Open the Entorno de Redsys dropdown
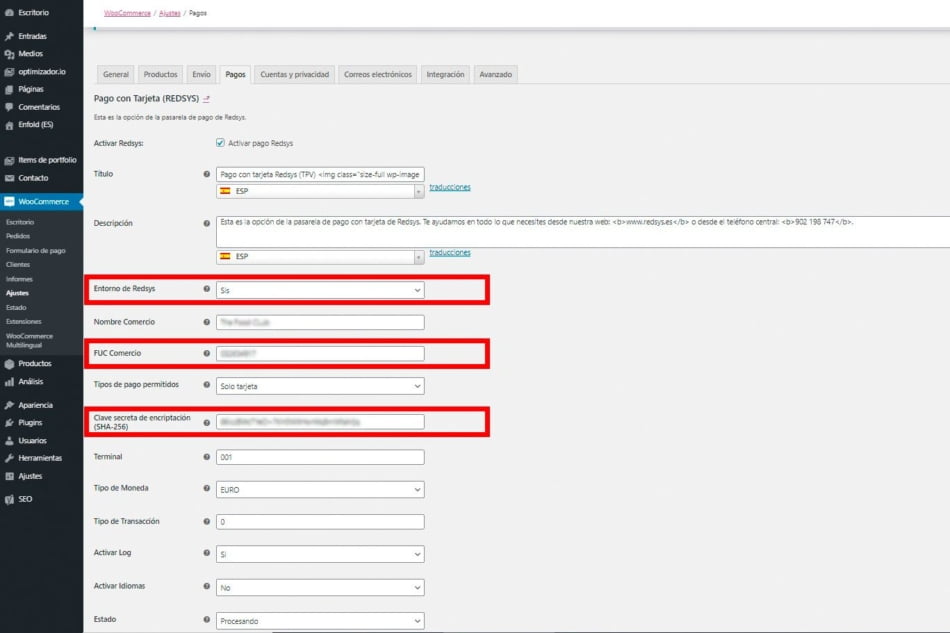 [320, 289]
